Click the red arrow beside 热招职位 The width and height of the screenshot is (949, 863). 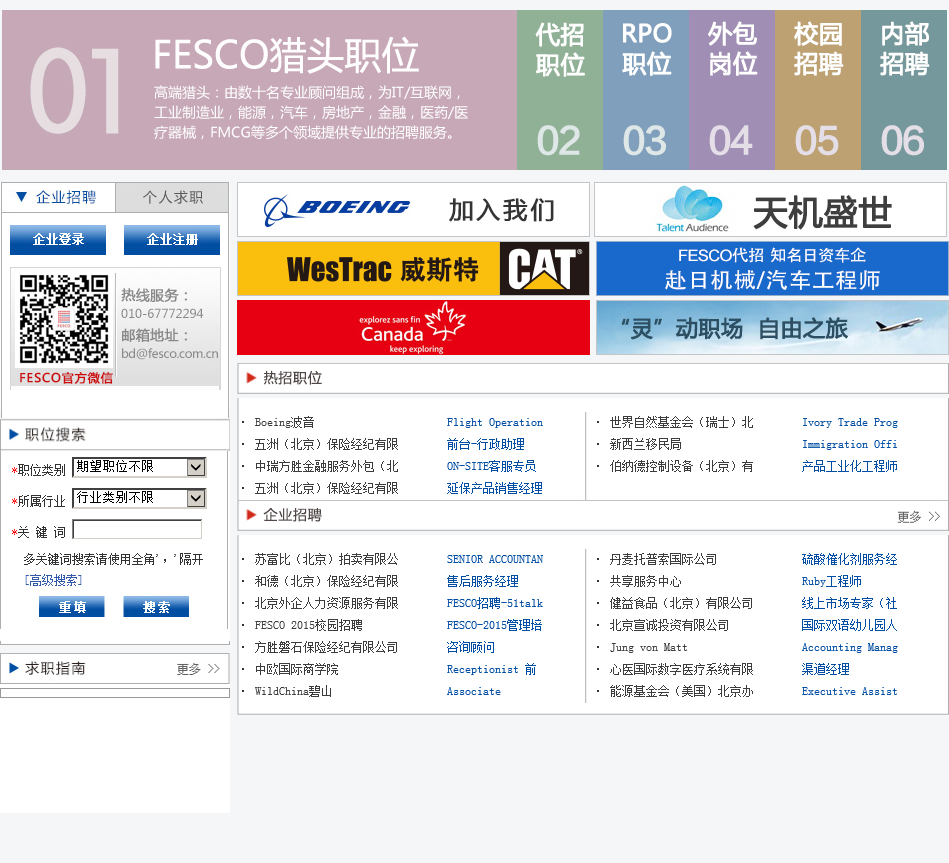(x=251, y=378)
